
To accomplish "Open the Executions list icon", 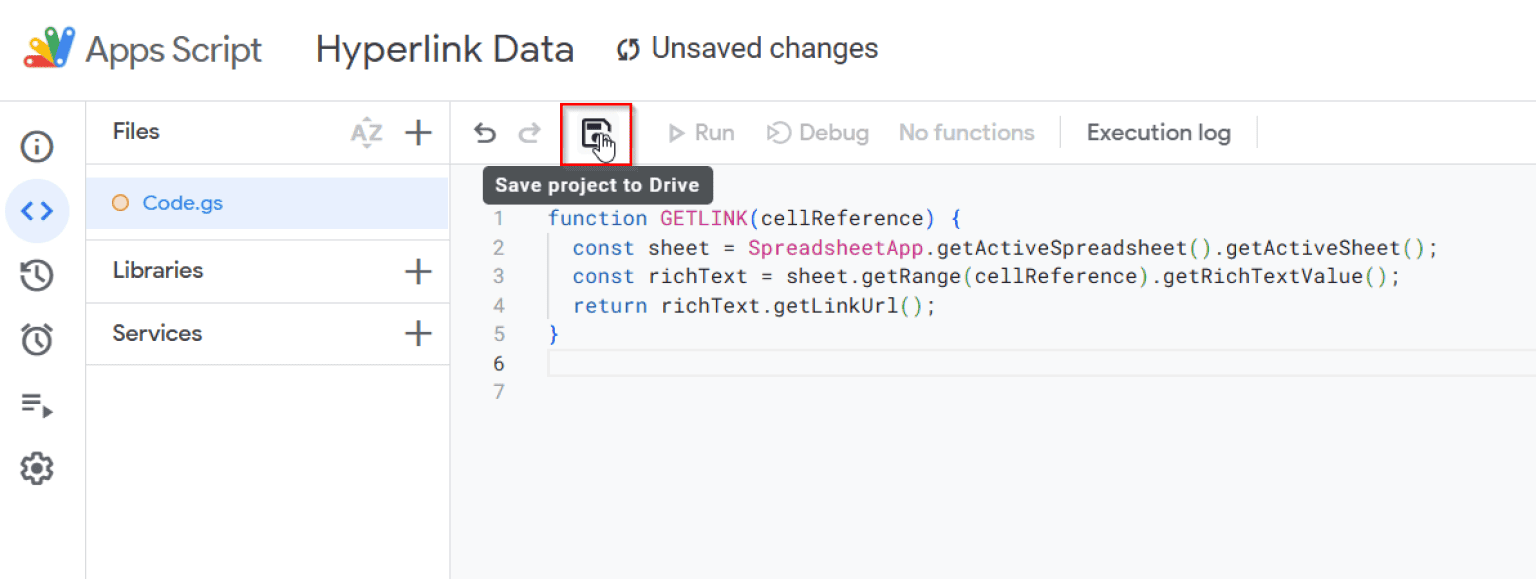I will click(37, 405).
